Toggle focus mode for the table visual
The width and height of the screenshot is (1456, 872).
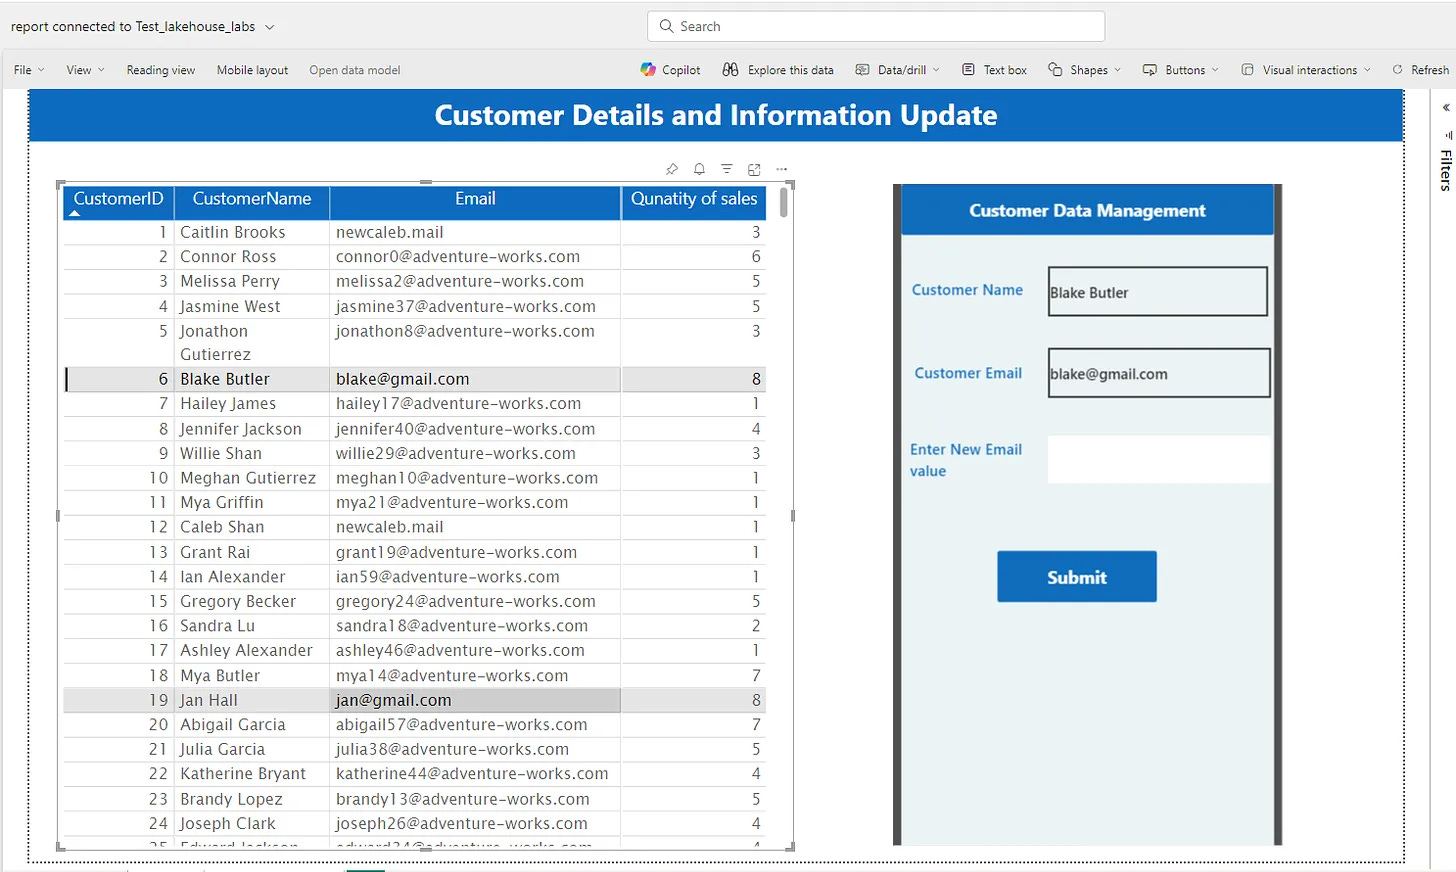pos(754,169)
